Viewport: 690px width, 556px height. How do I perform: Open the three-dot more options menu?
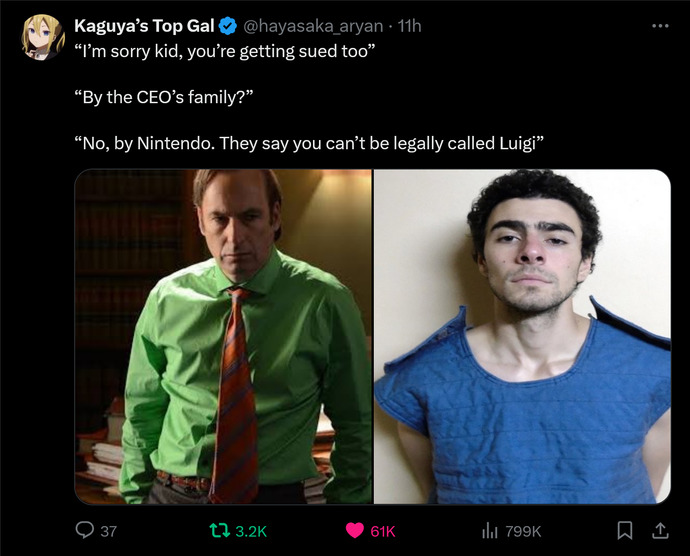pyautogui.click(x=660, y=26)
